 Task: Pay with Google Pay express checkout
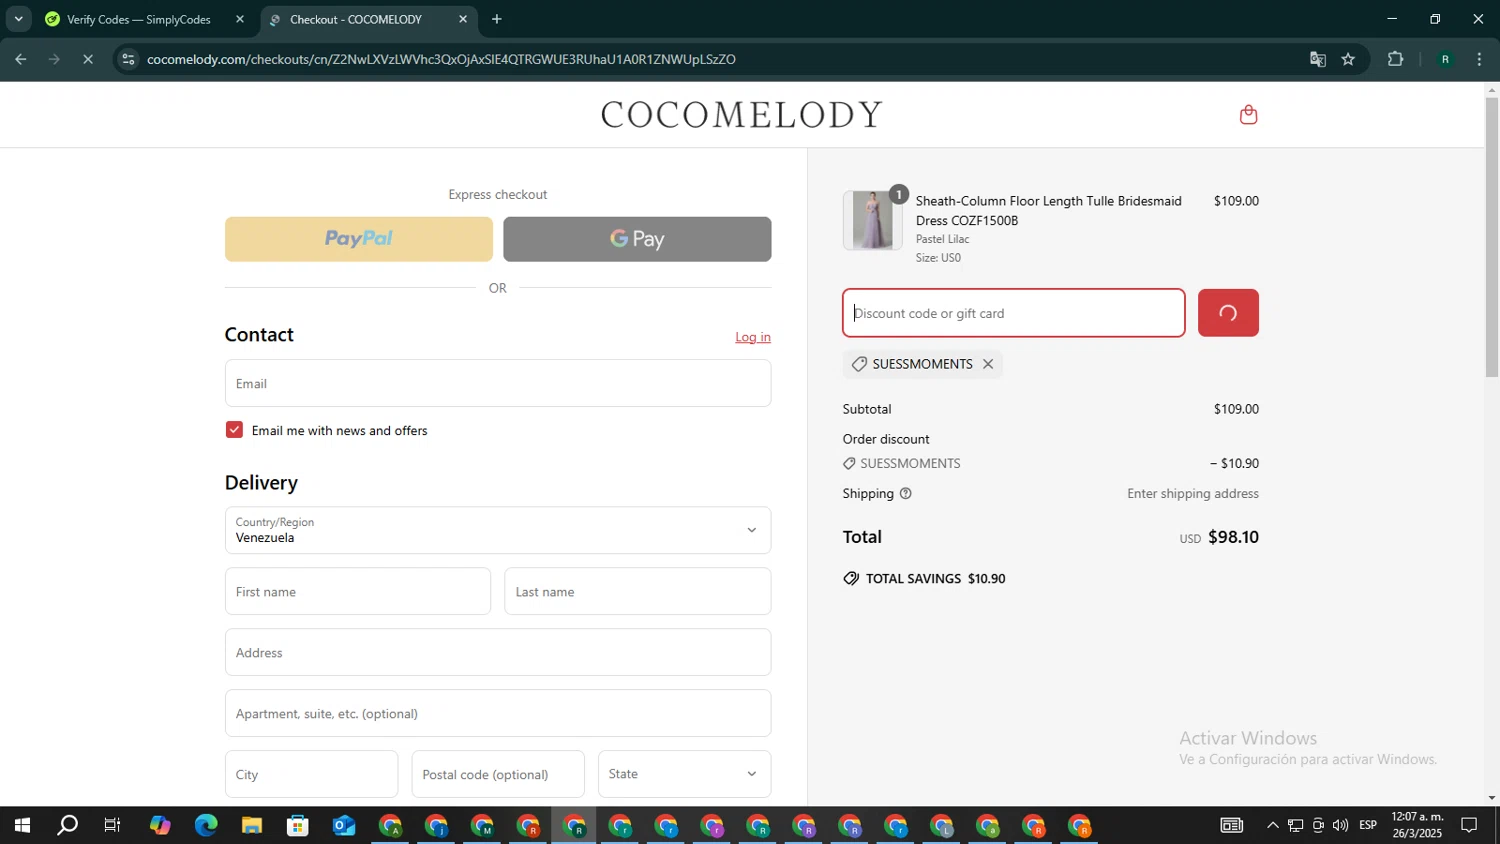pyautogui.click(x=637, y=239)
